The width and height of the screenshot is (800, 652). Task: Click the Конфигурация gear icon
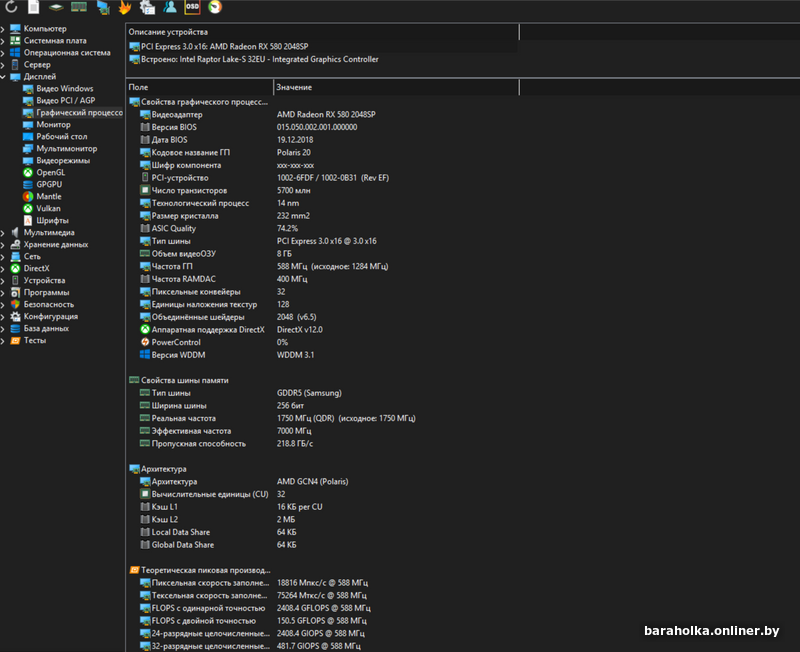coord(15,316)
